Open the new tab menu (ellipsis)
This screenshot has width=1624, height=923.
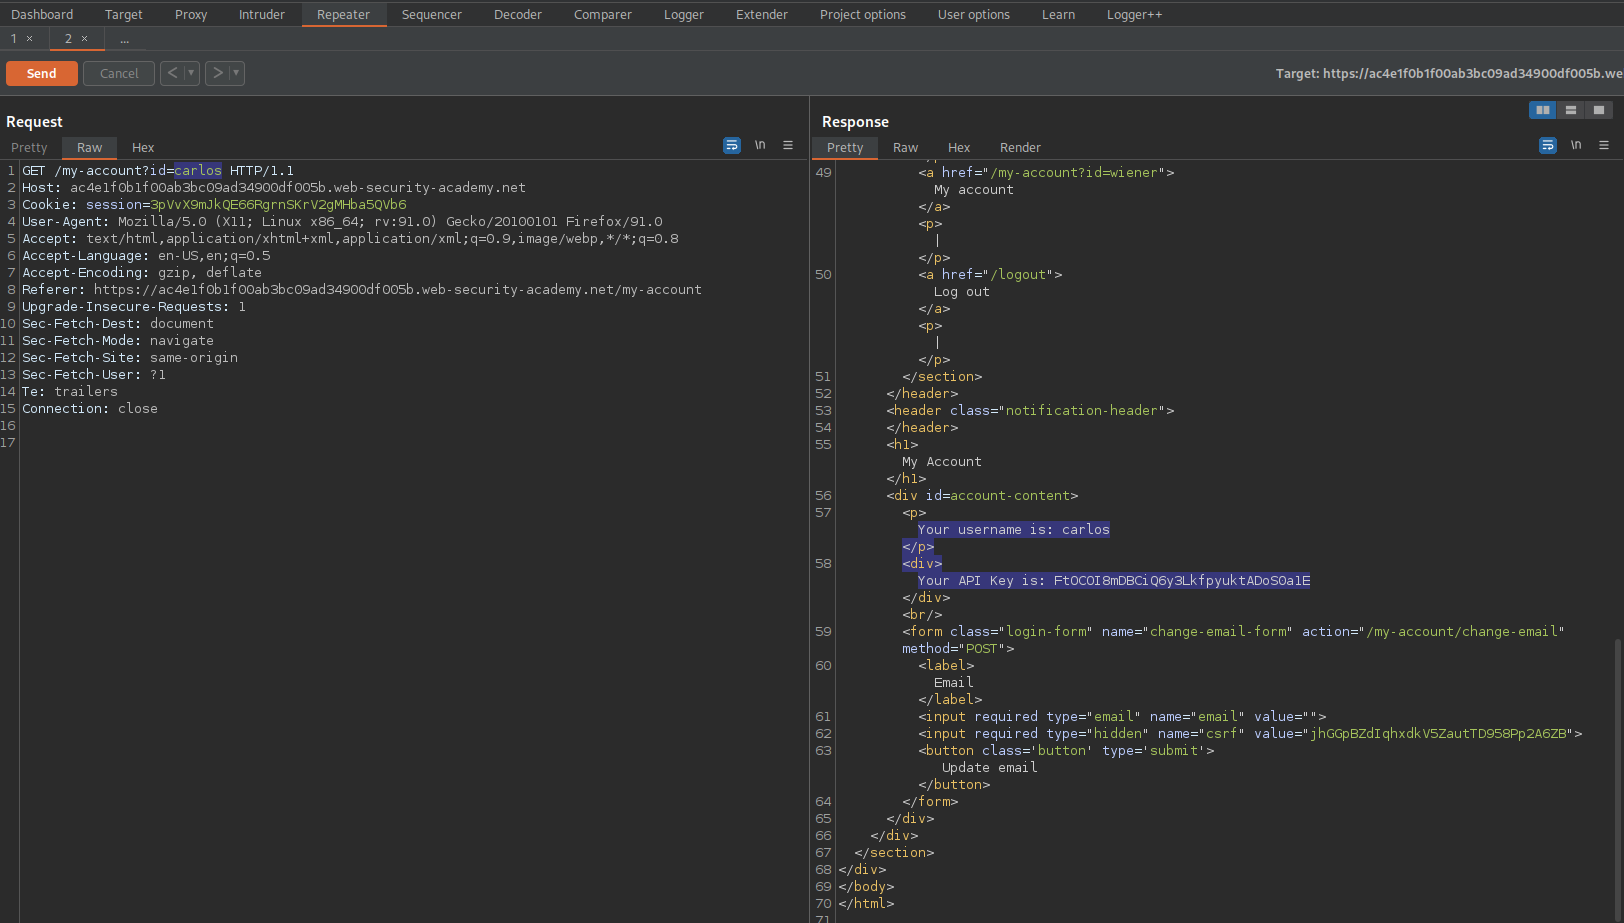click(125, 39)
